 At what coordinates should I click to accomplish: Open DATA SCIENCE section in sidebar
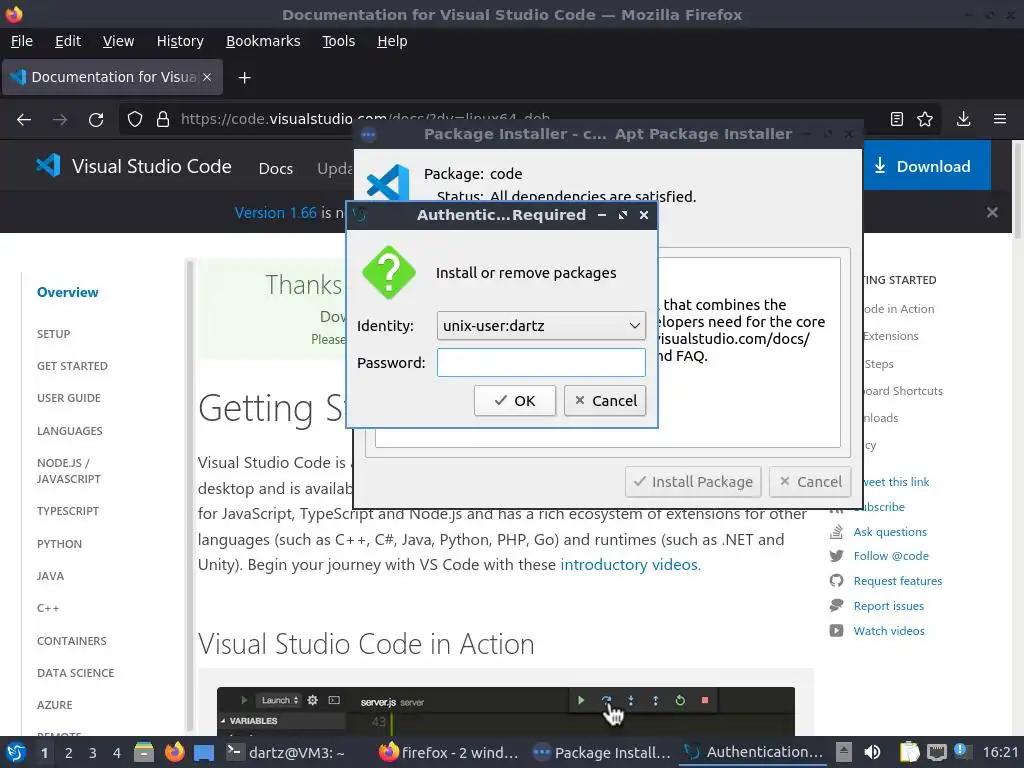tap(75, 673)
